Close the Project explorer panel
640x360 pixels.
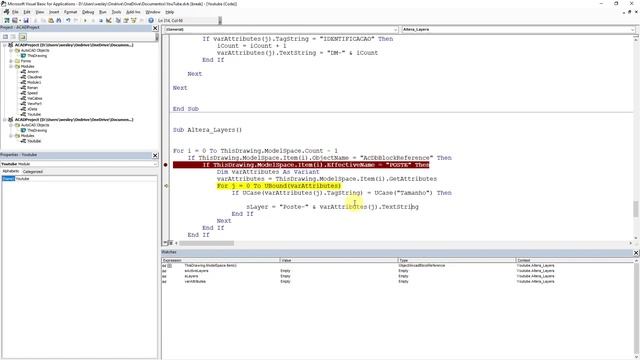tap(155, 28)
